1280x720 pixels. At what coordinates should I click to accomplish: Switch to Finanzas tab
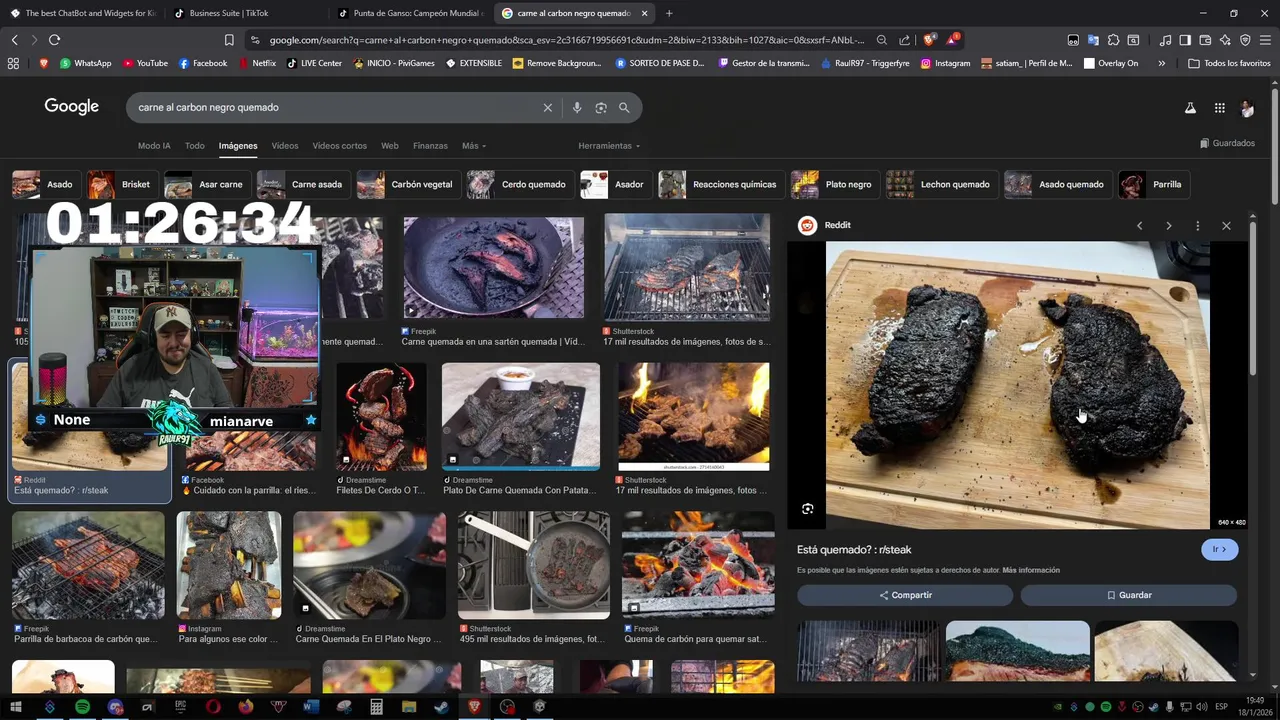tap(430, 146)
